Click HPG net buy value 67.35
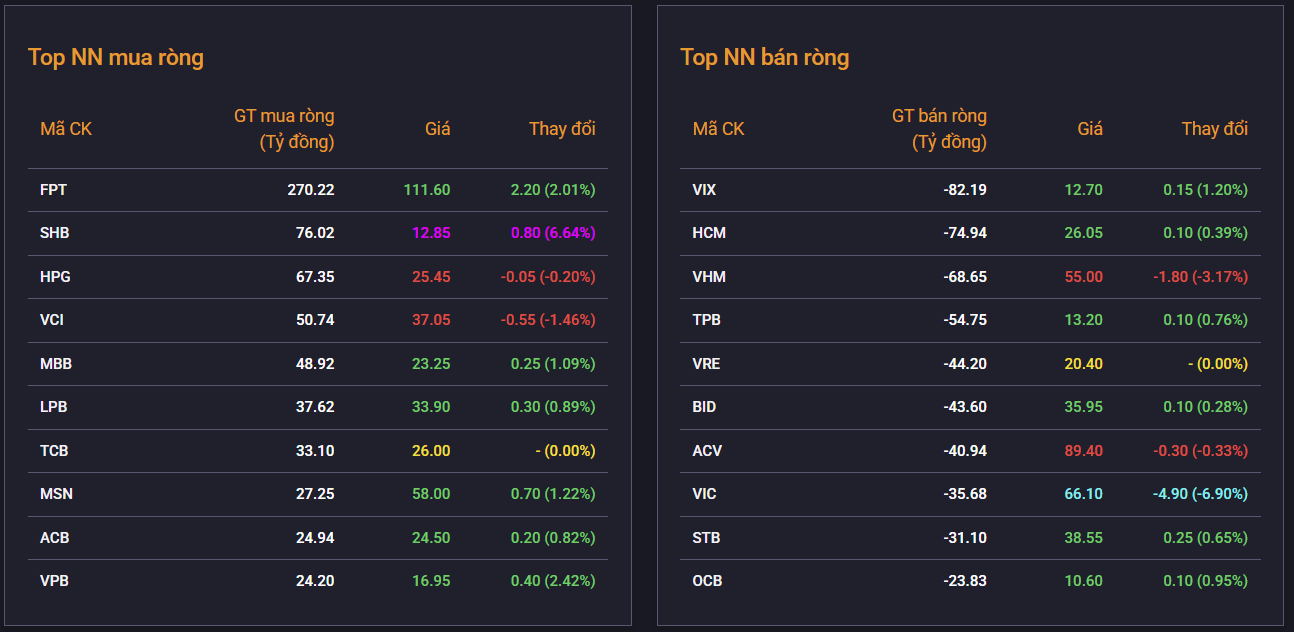Viewport: 1294px width, 632px height. [x=315, y=277]
